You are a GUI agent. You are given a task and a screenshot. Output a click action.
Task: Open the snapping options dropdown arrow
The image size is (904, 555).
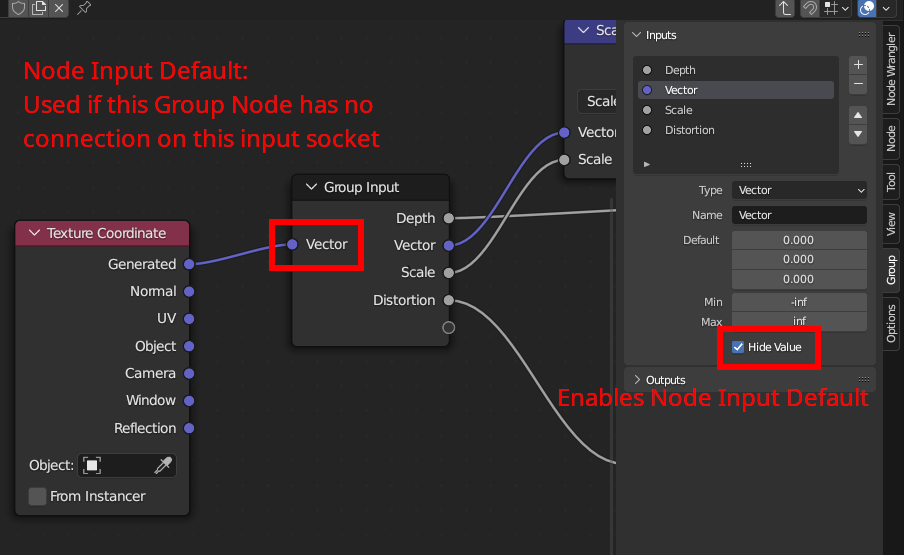845,8
